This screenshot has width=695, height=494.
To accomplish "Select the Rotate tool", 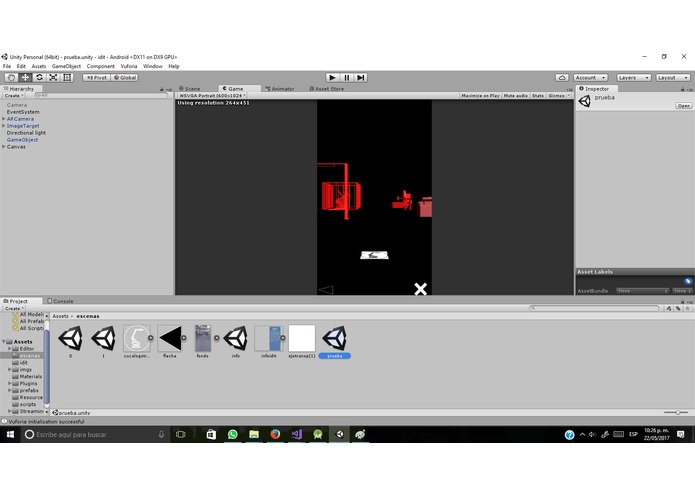I will click(x=39, y=78).
